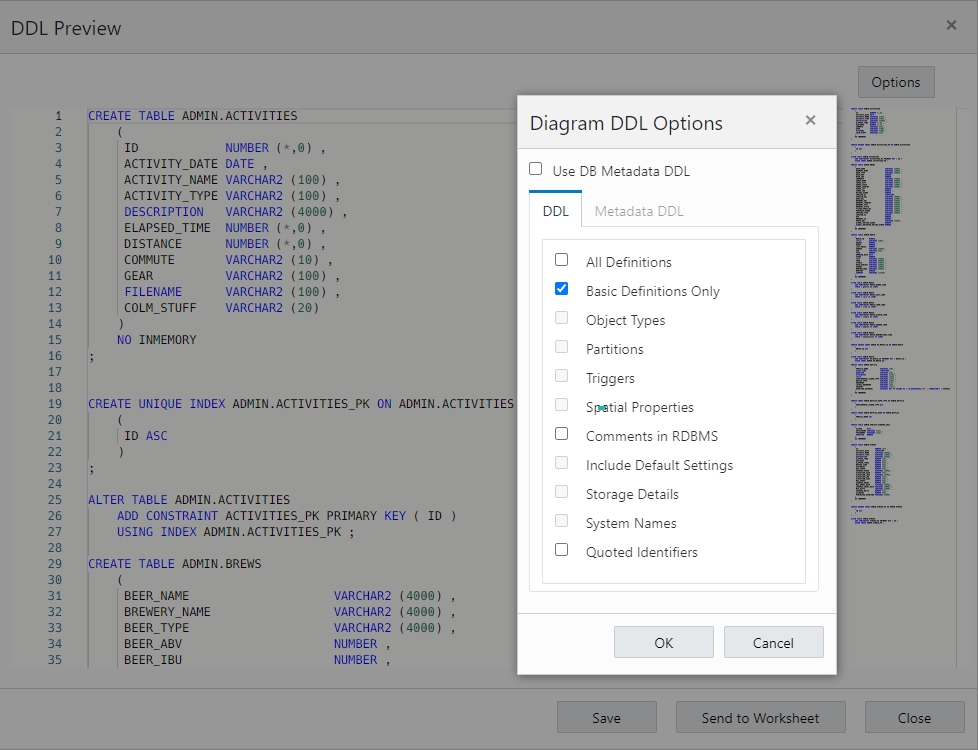
Task: Check the All Definitions option
Action: [561, 261]
